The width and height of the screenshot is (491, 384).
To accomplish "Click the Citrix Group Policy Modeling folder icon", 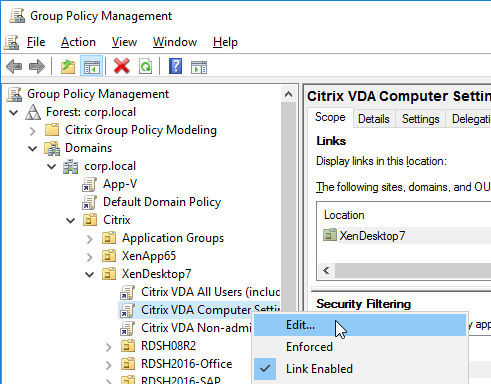I will click(52, 130).
